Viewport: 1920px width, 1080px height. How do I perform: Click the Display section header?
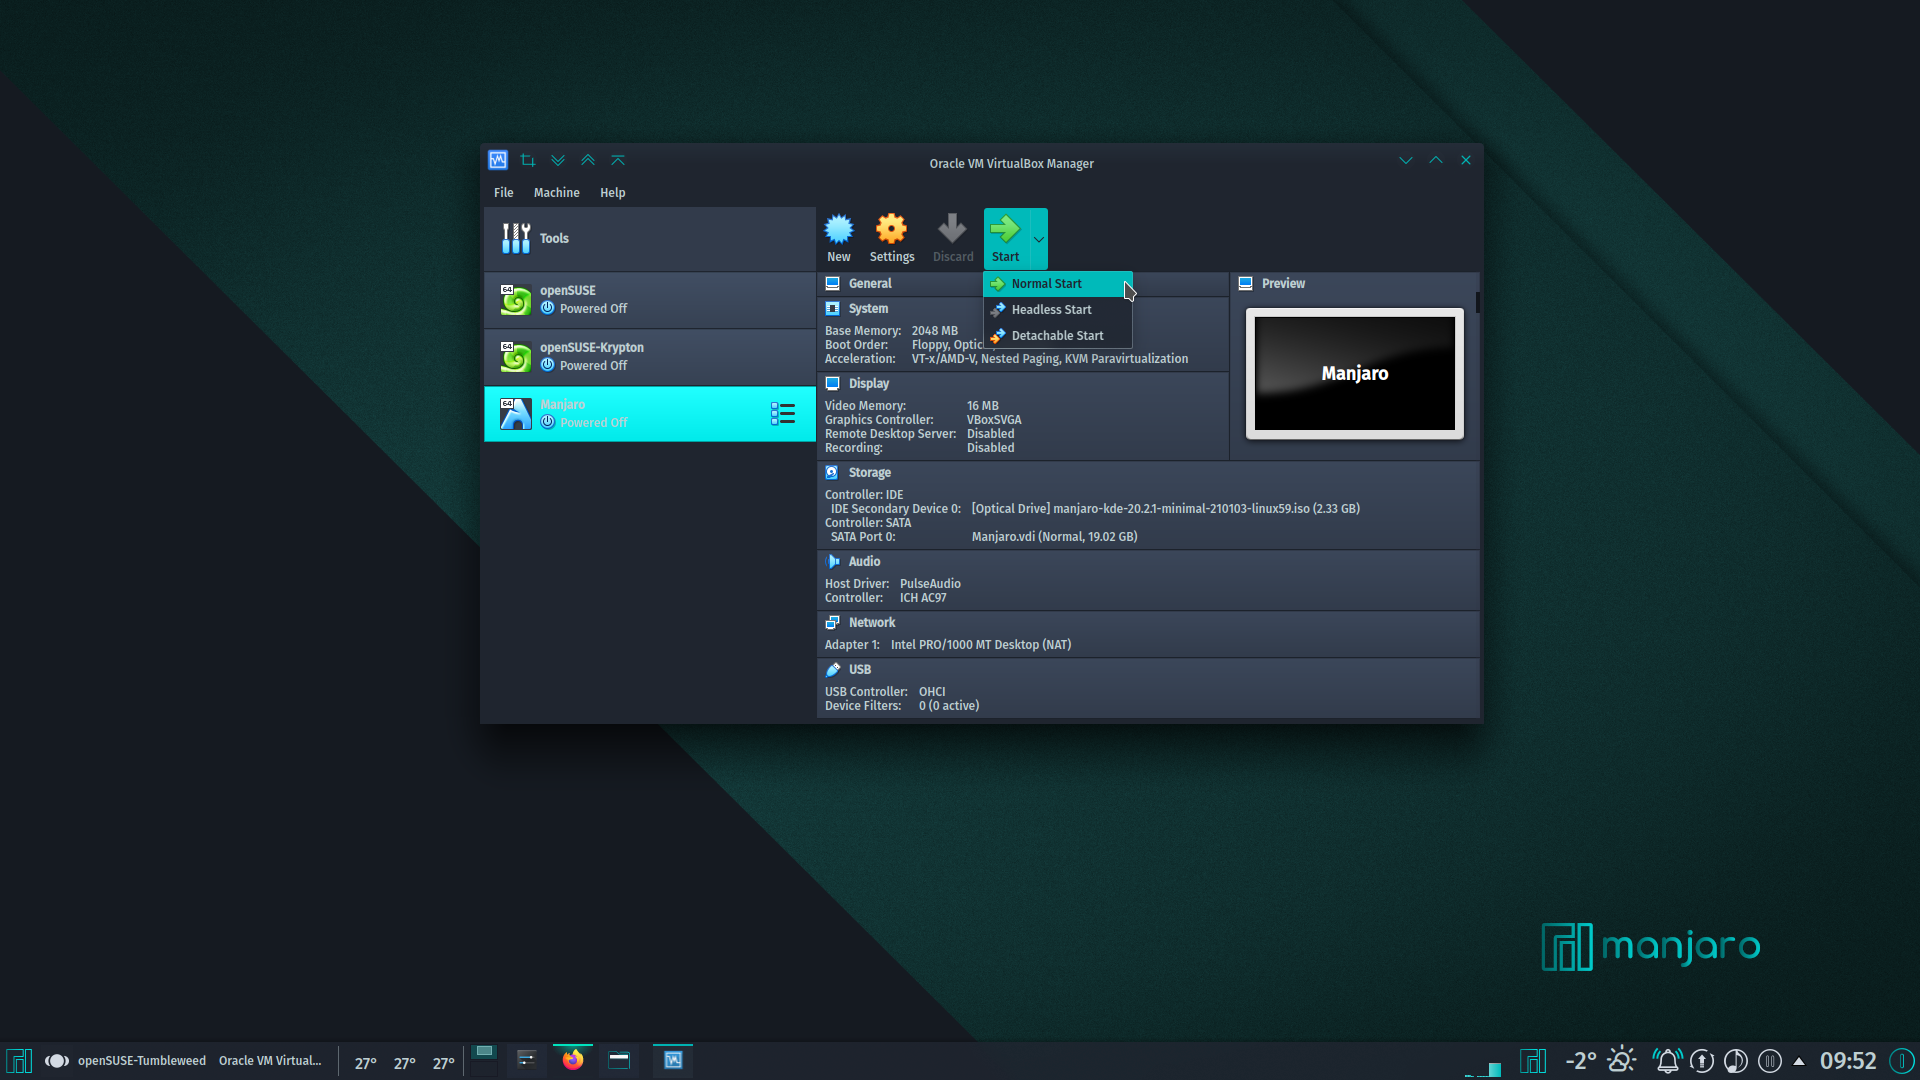pos(868,384)
